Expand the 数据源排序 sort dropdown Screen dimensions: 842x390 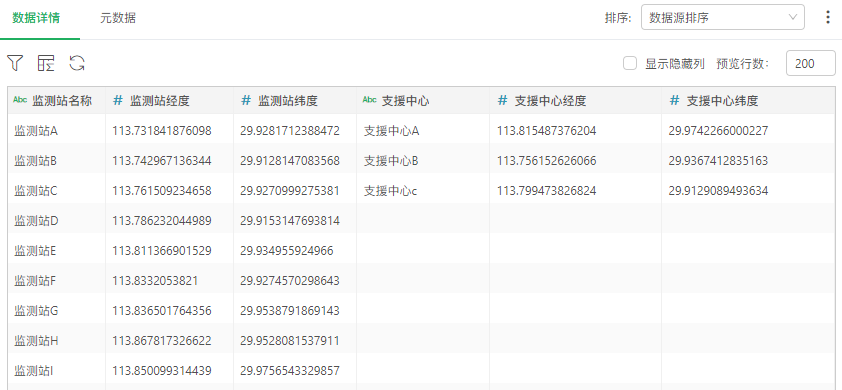tap(723, 17)
